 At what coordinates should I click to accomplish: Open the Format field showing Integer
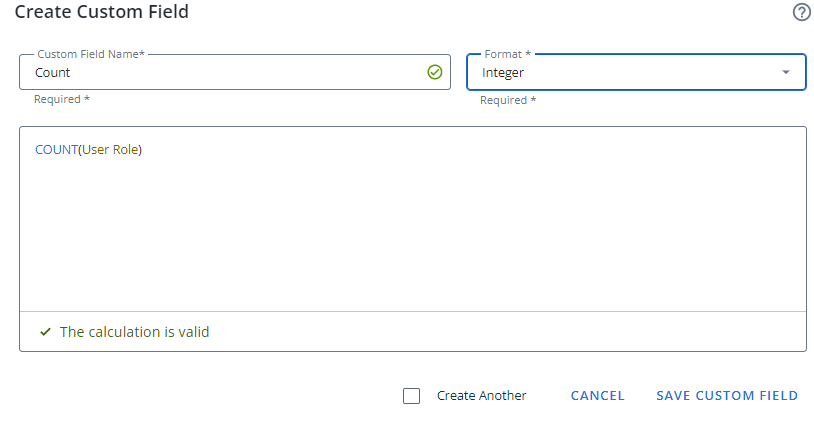click(620, 72)
